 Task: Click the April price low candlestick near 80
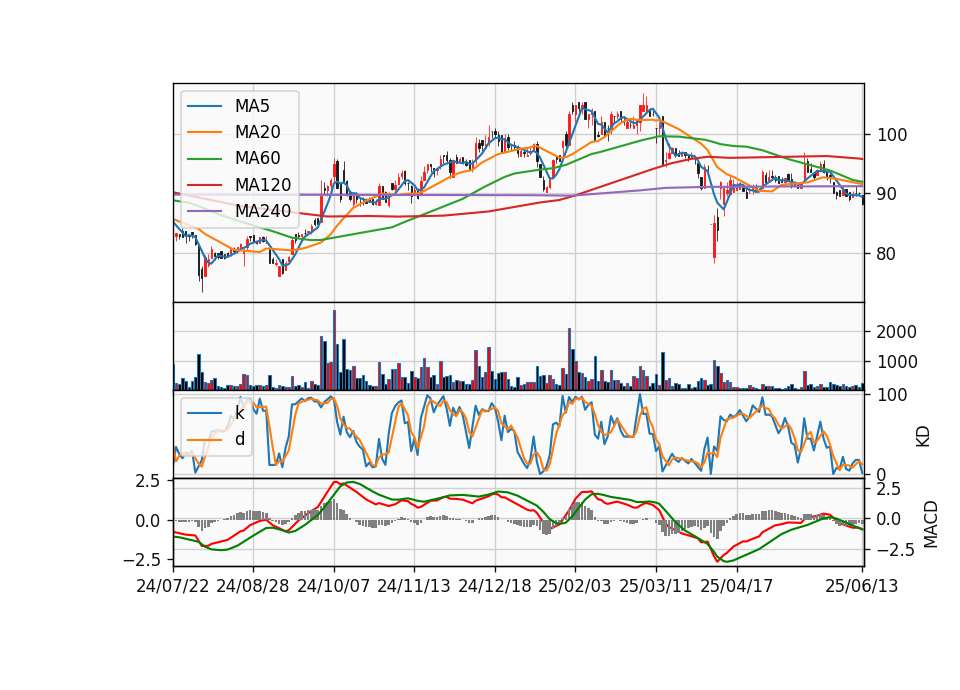point(714,240)
